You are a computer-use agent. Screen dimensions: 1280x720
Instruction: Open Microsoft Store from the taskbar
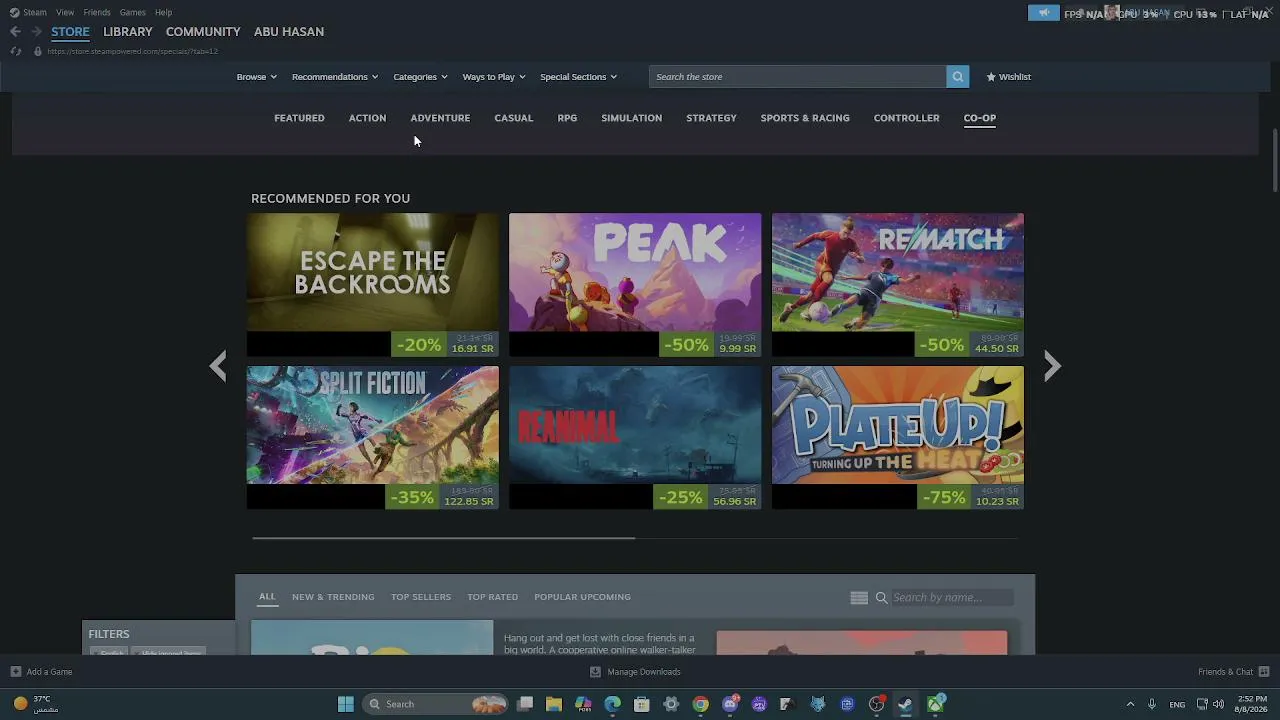pyautogui.click(x=642, y=704)
